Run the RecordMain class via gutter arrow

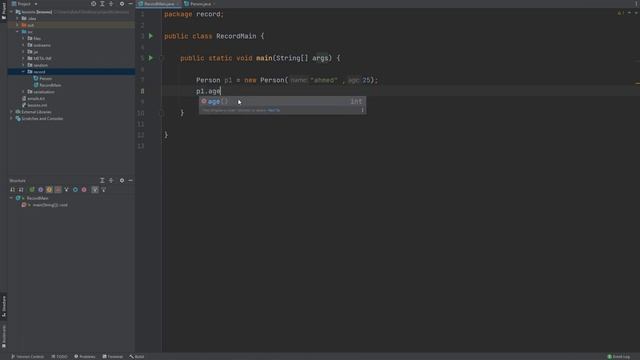click(151, 36)
